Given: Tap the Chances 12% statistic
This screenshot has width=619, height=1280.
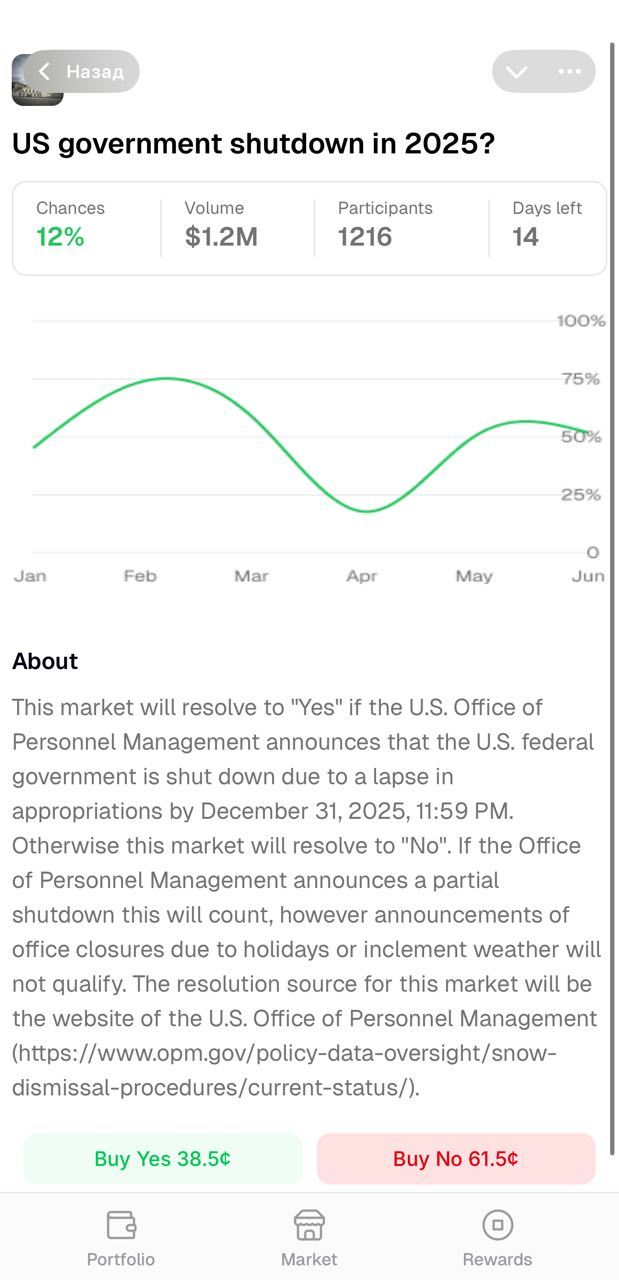Looking at the screenshot, I should (70, 224).
